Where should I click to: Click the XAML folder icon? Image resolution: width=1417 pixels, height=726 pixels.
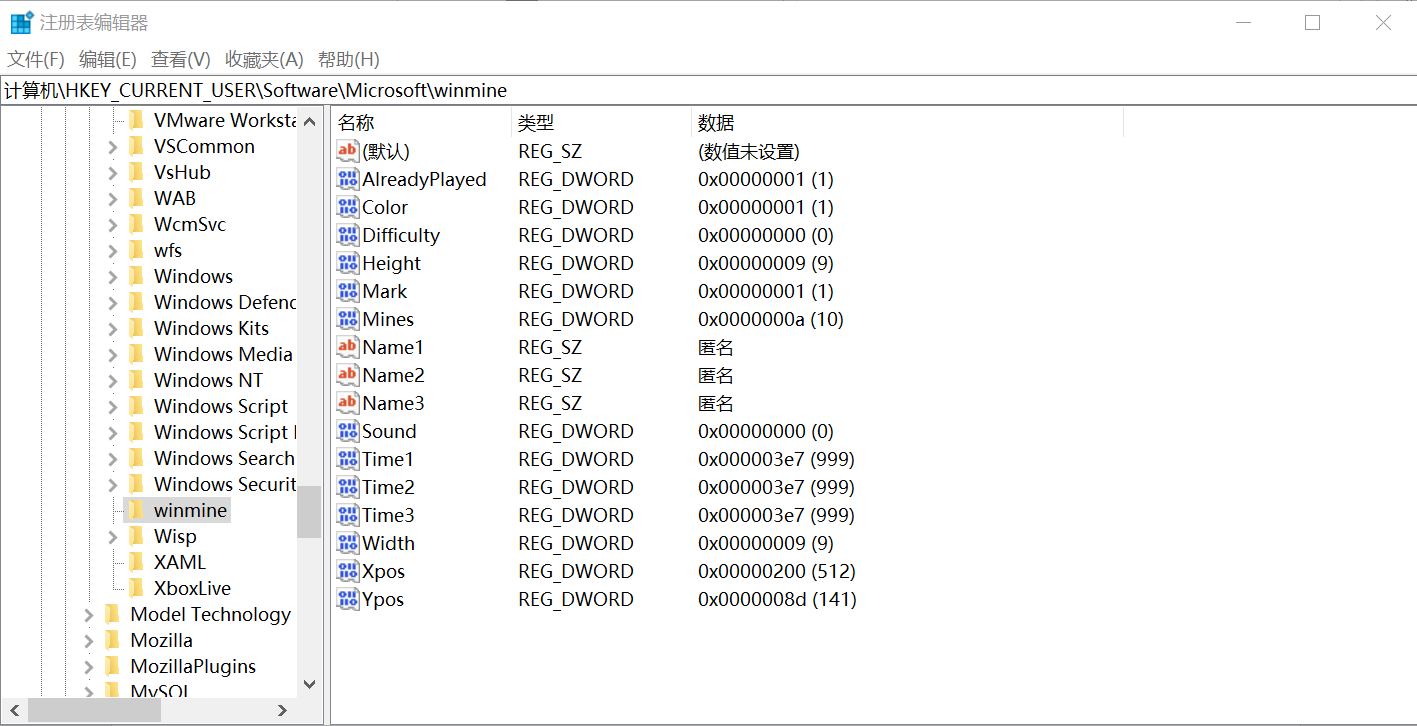pos(136,562)
